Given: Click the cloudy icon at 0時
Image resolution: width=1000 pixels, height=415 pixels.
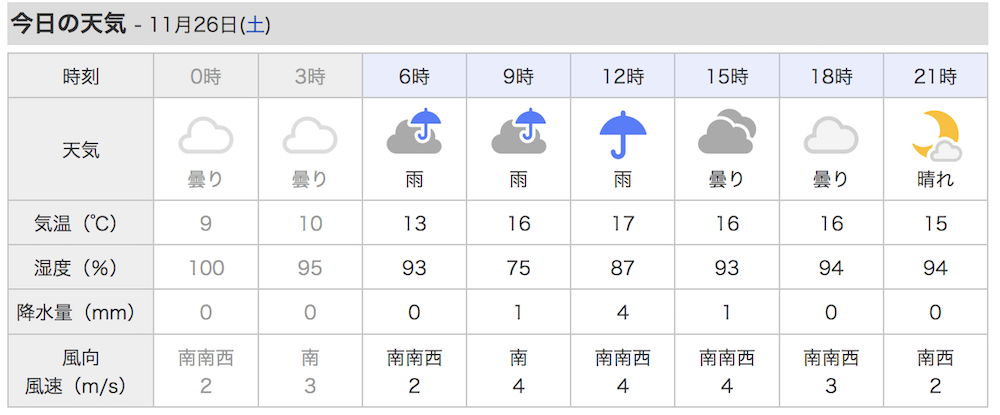Looking at the screenshot, I should (205, 135).
